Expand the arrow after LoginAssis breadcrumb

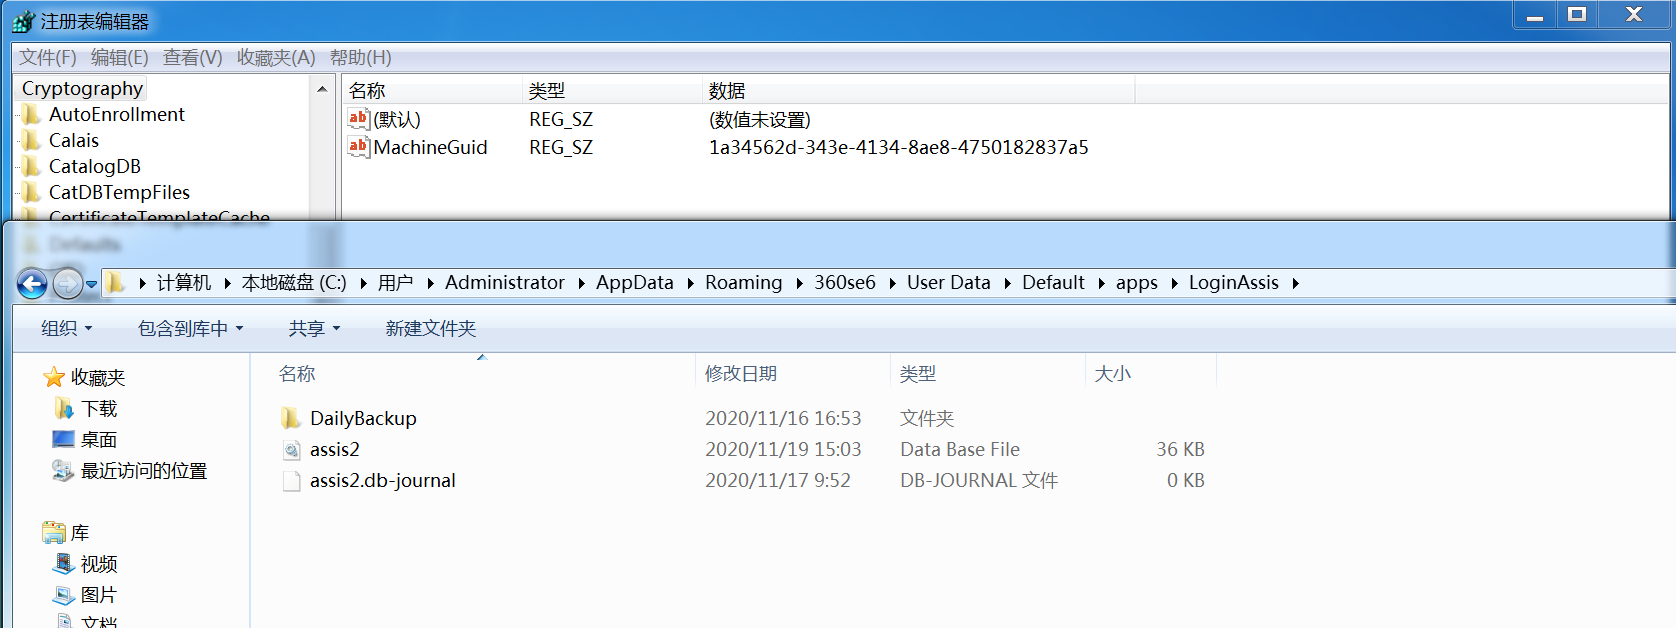click(x=1295, y=283)
